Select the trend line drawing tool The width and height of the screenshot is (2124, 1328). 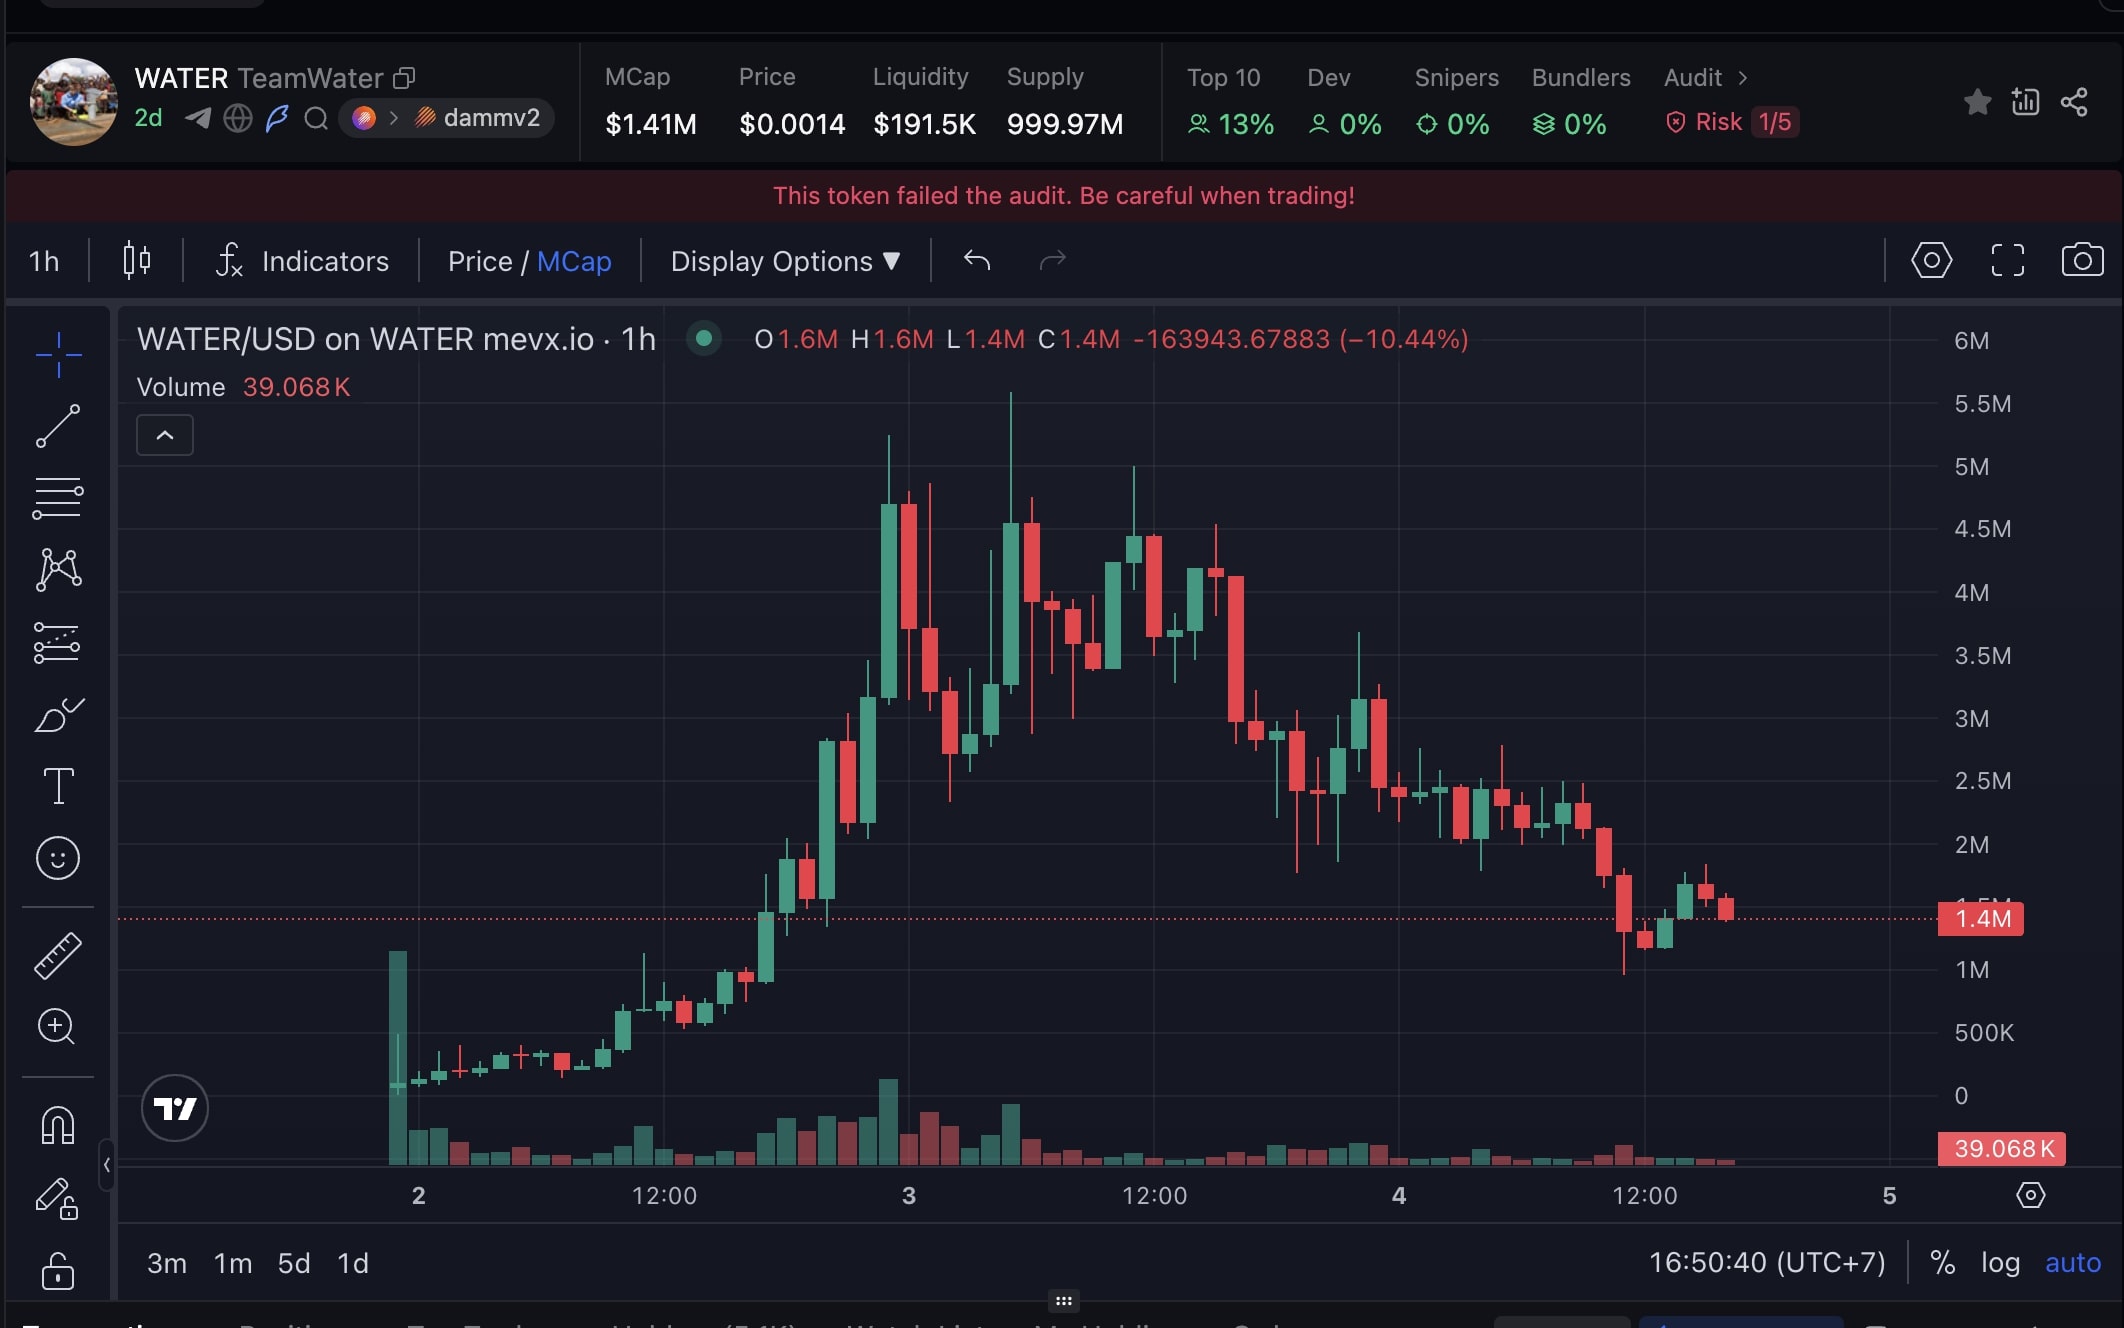(58, 427)
